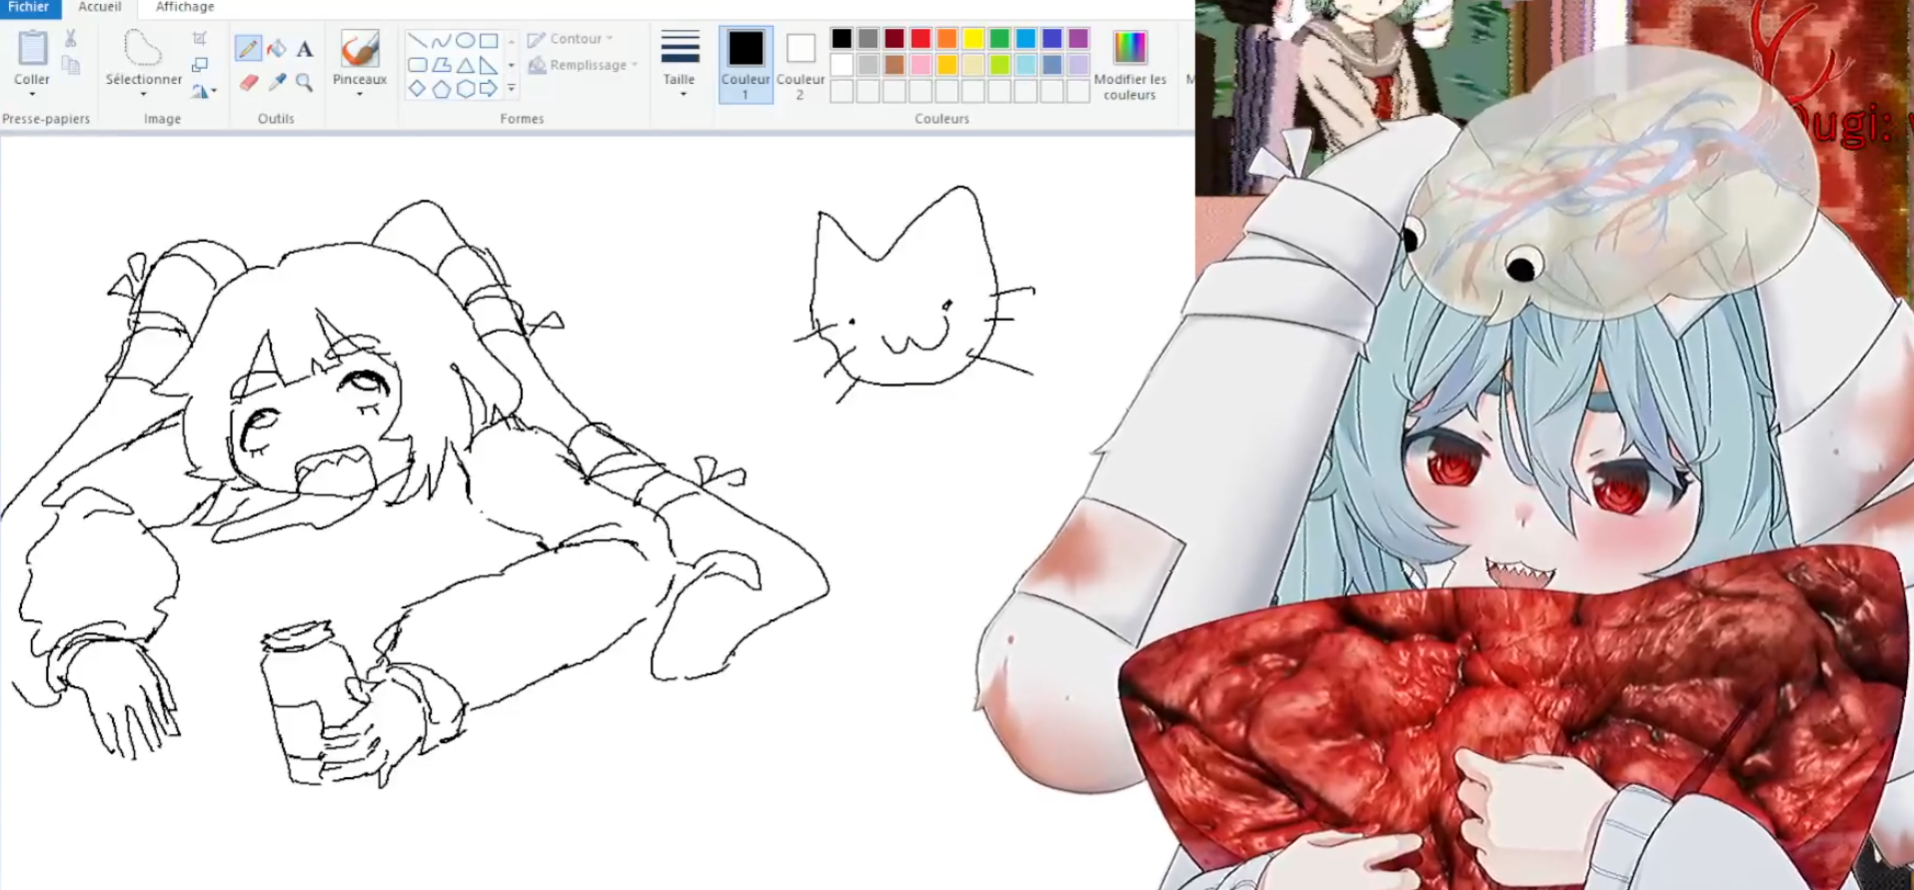The image size is (1914, 890).
Task: Choose the Diamond shape
Action: 418,89
